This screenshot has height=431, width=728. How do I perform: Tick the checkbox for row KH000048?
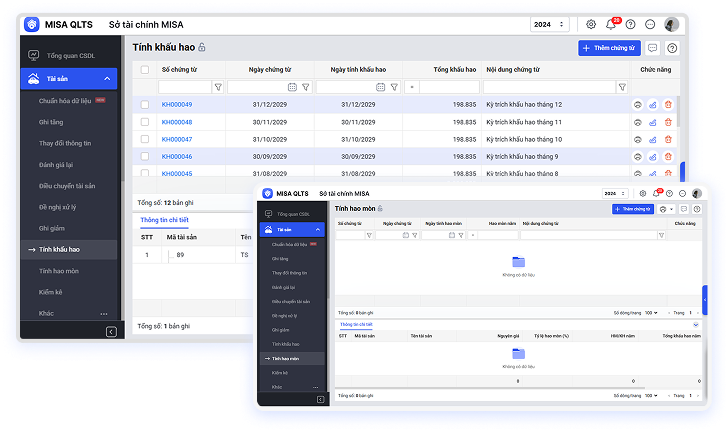pyautogui.click(x=145, y=122)
